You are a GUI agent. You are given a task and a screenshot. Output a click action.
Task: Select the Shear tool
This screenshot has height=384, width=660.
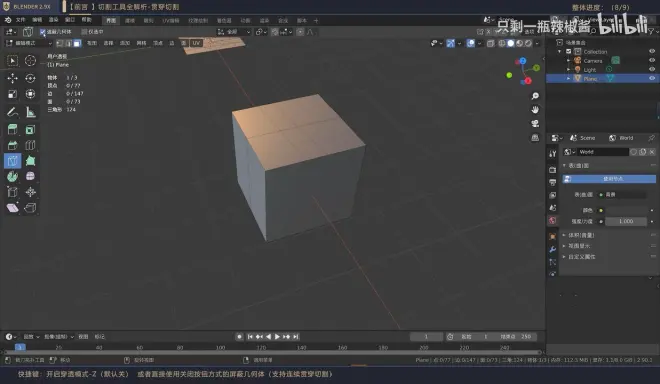point(12,208)
